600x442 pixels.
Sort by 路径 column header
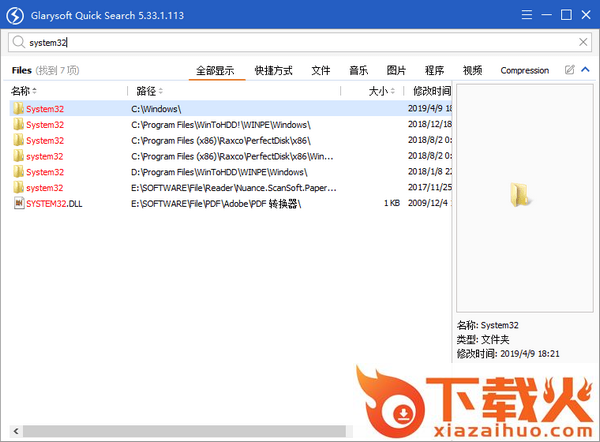(x=150, y=91)
